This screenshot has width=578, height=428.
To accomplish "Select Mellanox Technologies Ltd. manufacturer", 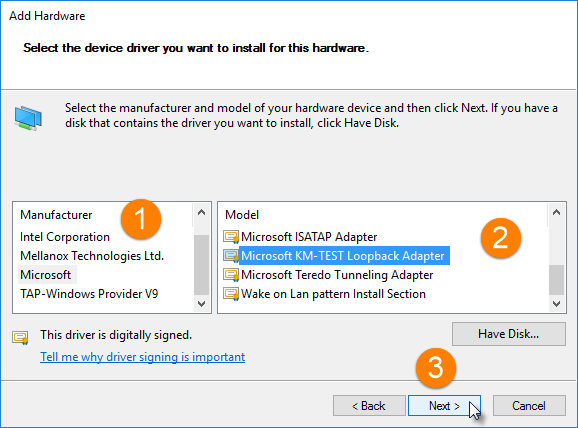I will [x=92, y=256].
